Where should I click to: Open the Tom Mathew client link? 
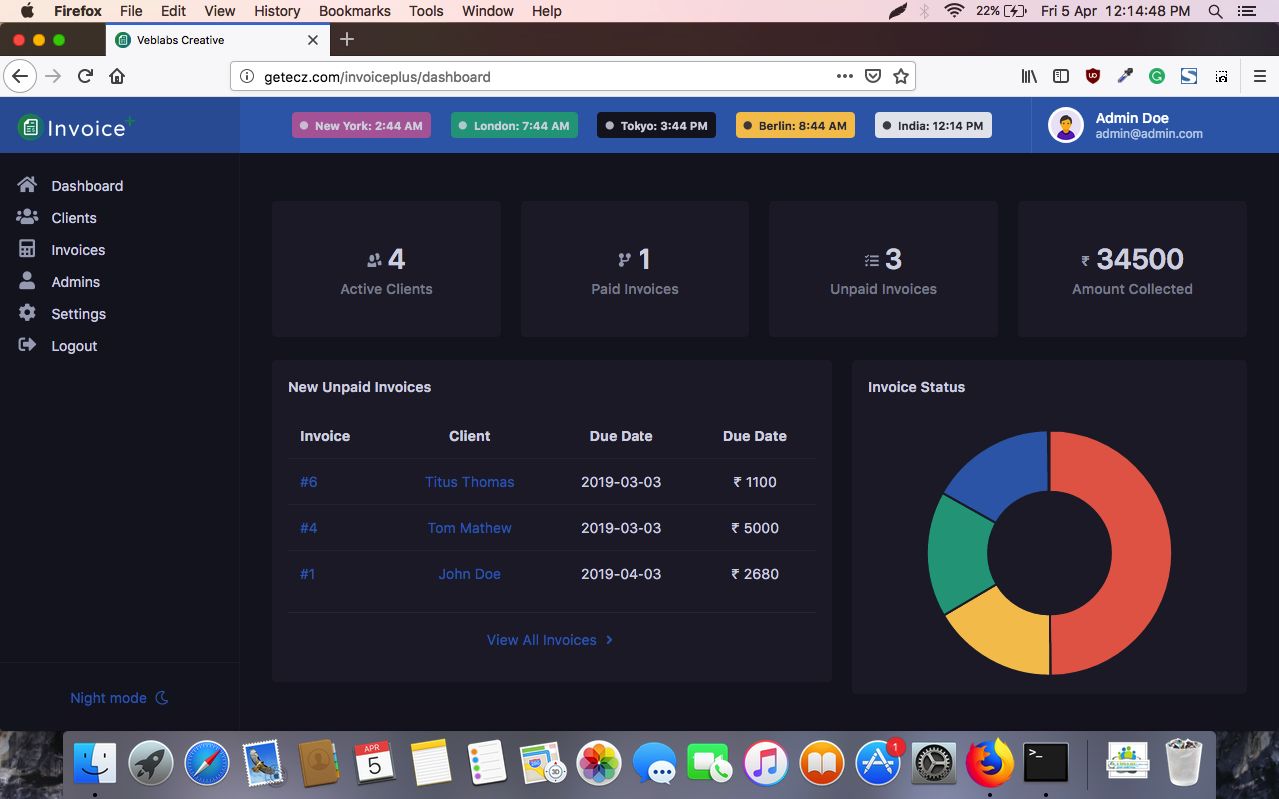point(469,528)
